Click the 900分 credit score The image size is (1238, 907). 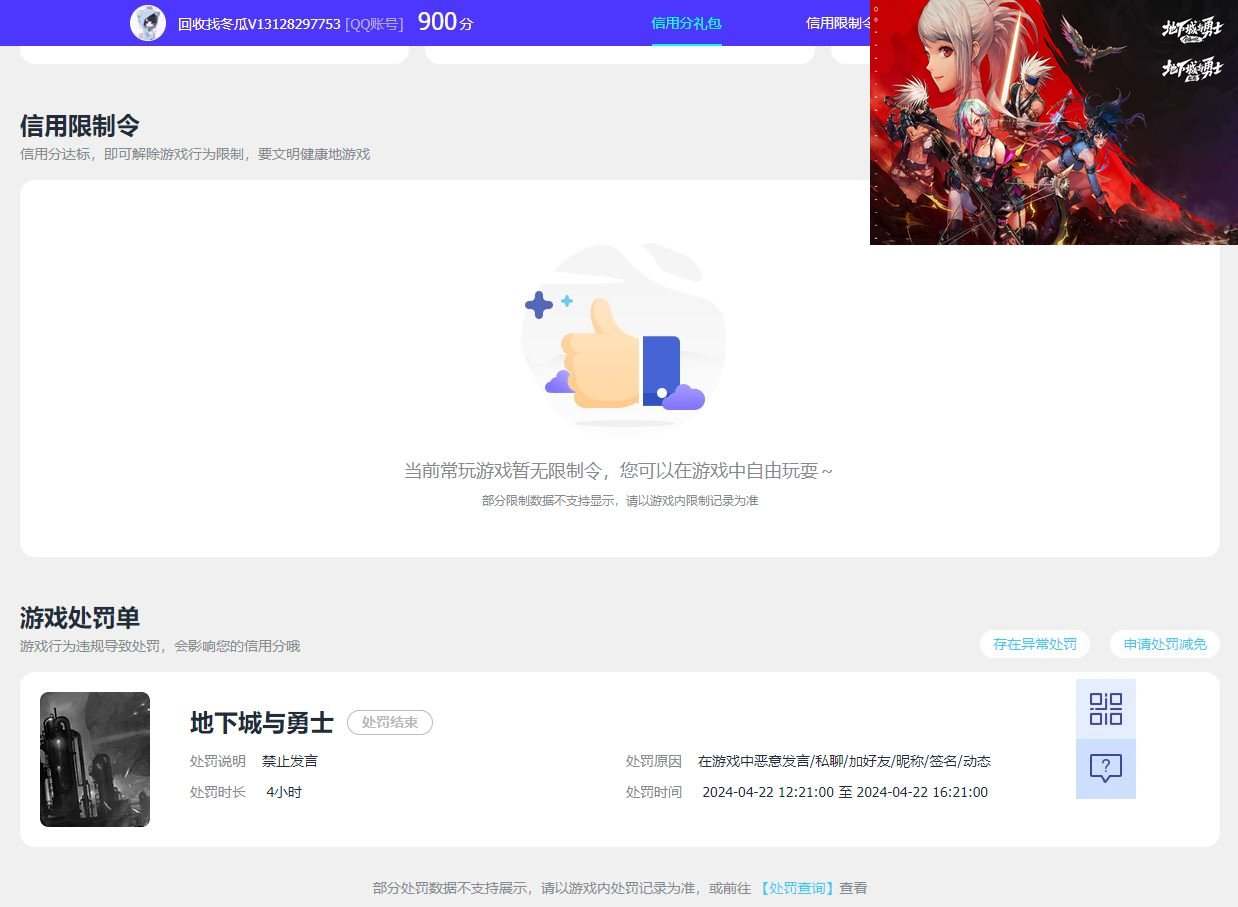[445, 22]
